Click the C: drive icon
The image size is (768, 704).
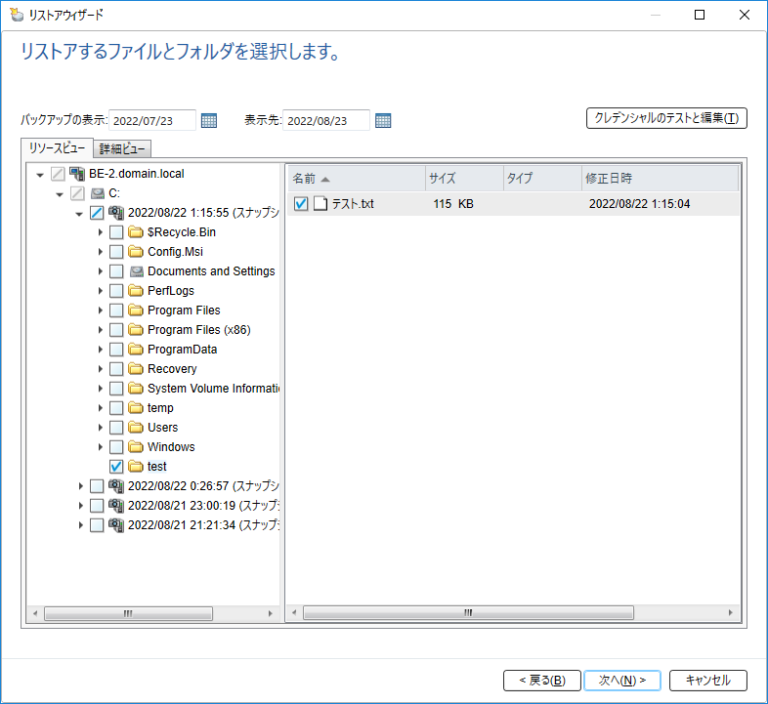coord(97,193)
